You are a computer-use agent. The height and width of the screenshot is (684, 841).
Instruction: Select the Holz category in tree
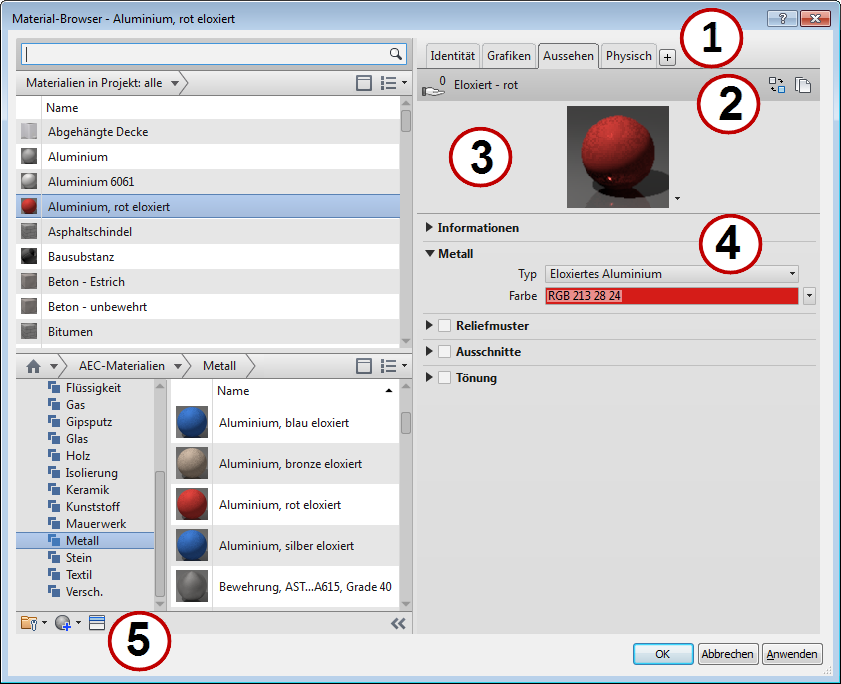click(78, 455)
